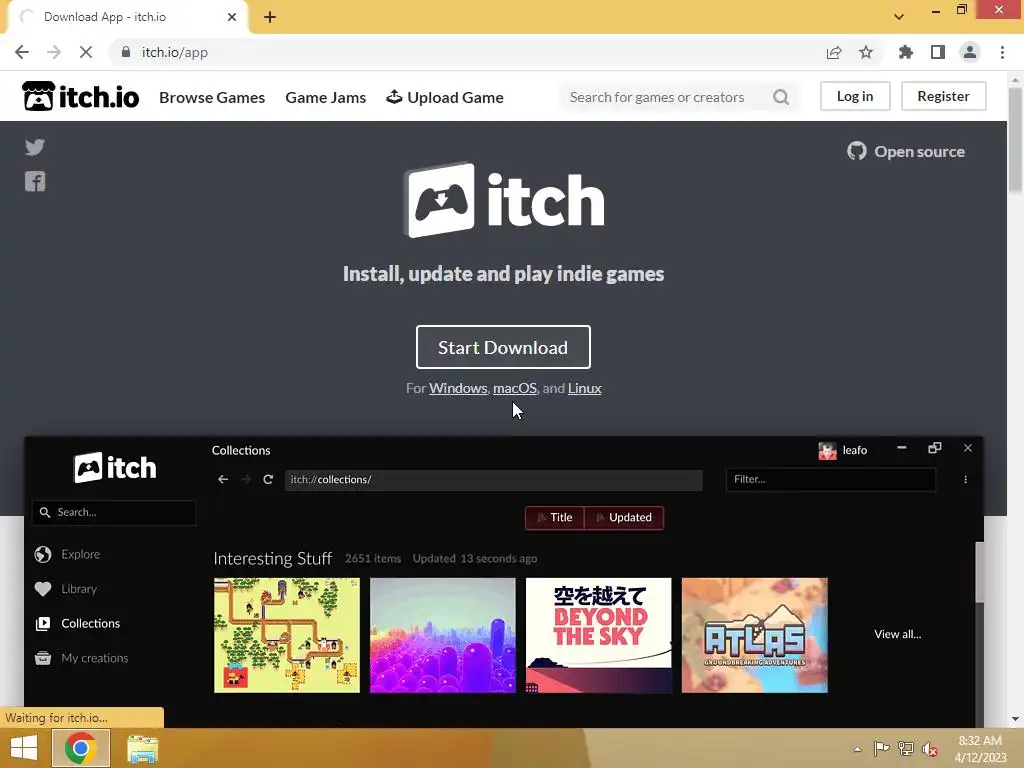
Task: Click the itch.io logo in header
Action: click(80, 97)
